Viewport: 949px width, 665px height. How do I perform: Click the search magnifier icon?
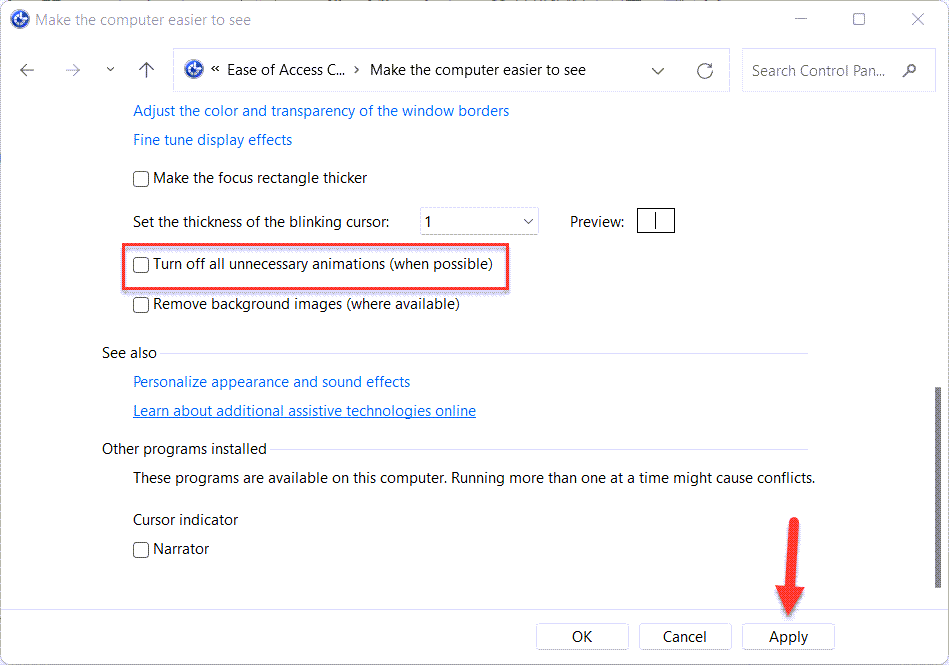[x=909, y=71]
